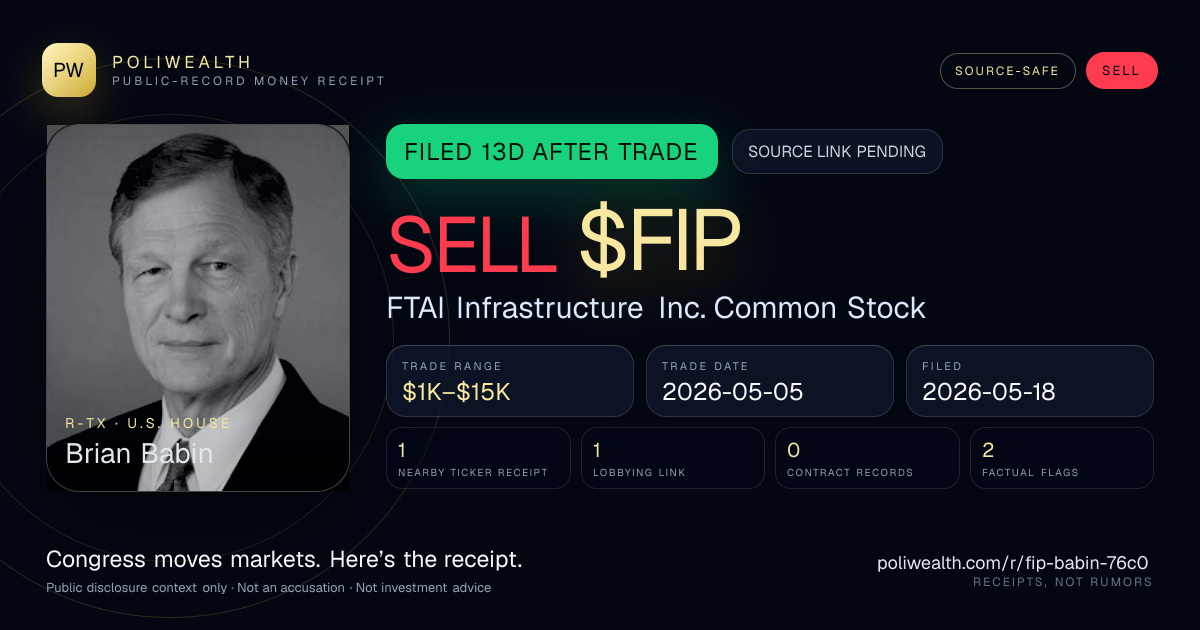Select the LOBBYING LINK stat tile
Screen dimensions: 1200x630
673,458
